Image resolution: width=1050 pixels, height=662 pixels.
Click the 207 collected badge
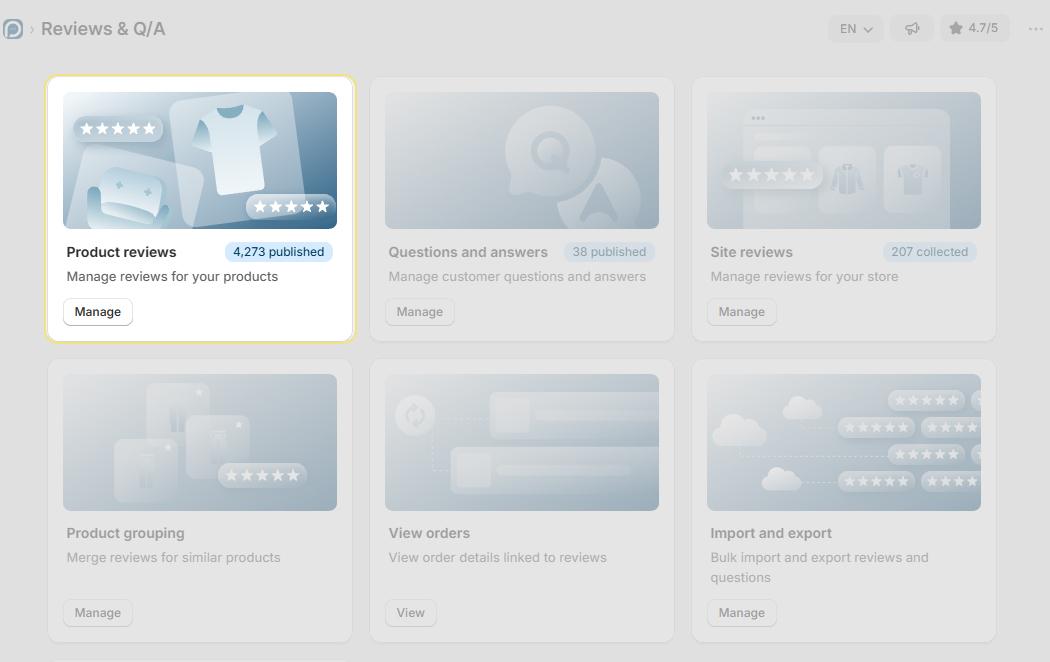pyautogui.click(x=929, y=252)
